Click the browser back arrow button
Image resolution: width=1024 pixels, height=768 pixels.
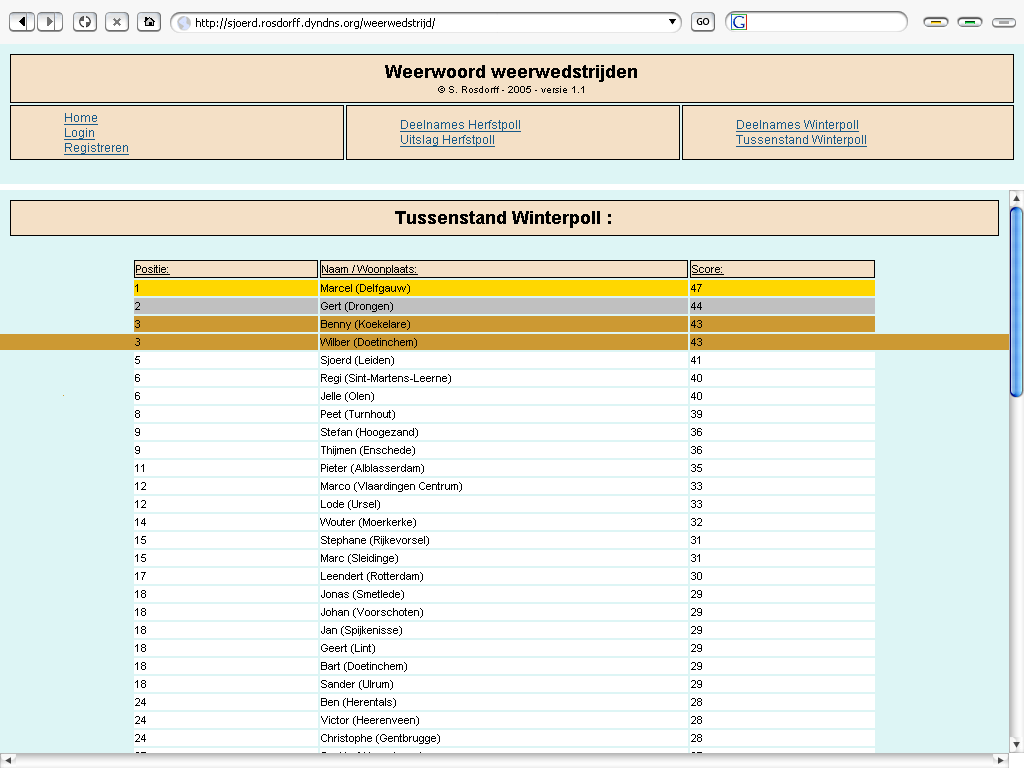22,22
